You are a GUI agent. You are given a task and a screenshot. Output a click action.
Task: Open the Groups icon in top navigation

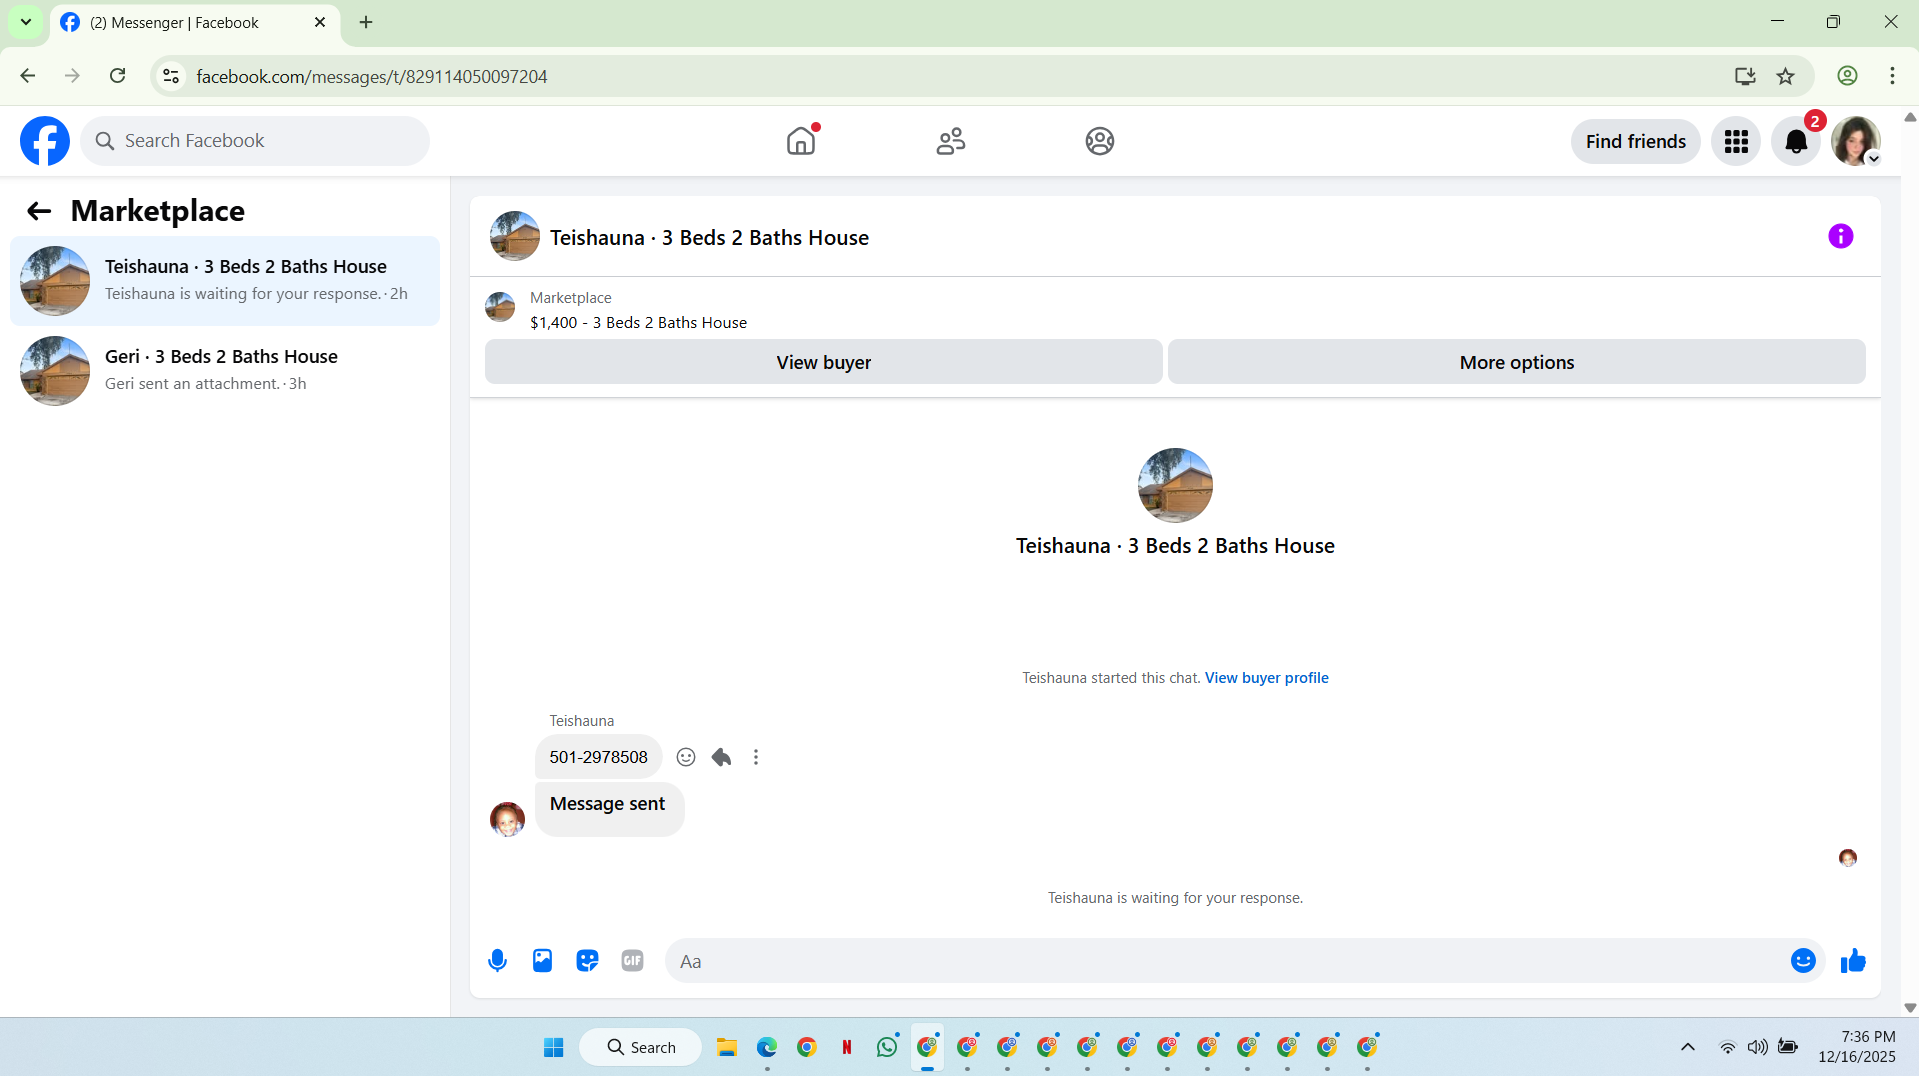click(1100, 141)
